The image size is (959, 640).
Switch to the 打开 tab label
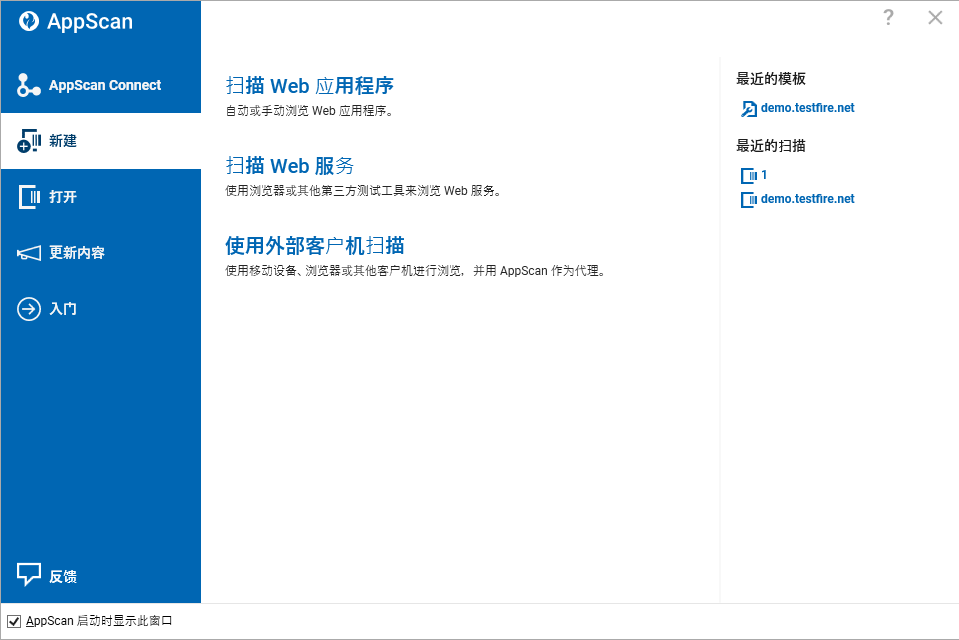tap(63, 197)
